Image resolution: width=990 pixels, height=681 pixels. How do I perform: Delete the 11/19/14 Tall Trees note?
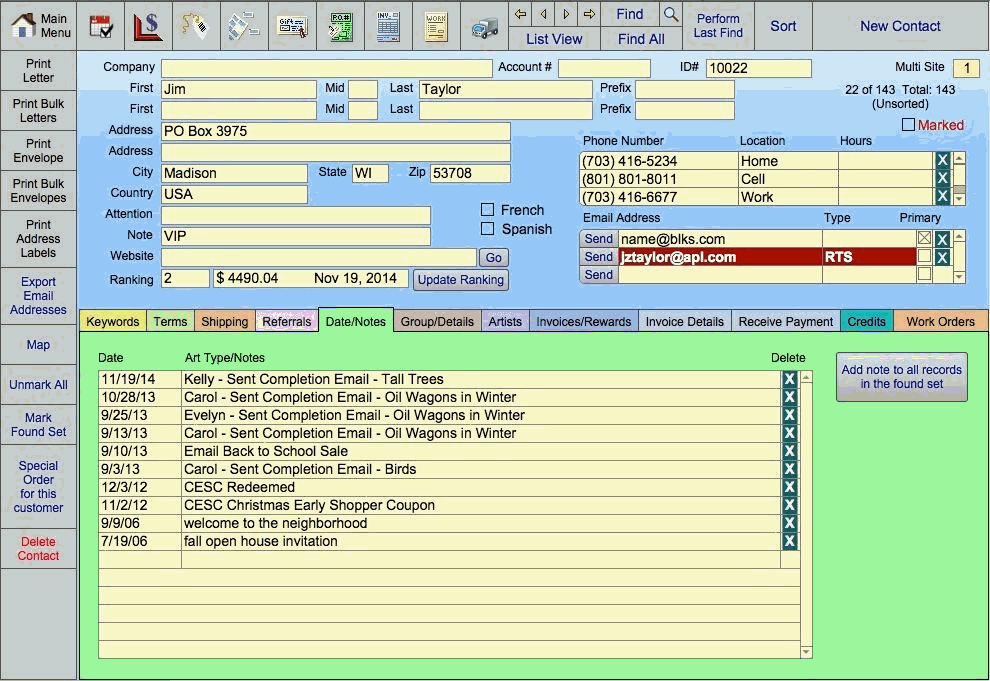(x=789, y=379)
